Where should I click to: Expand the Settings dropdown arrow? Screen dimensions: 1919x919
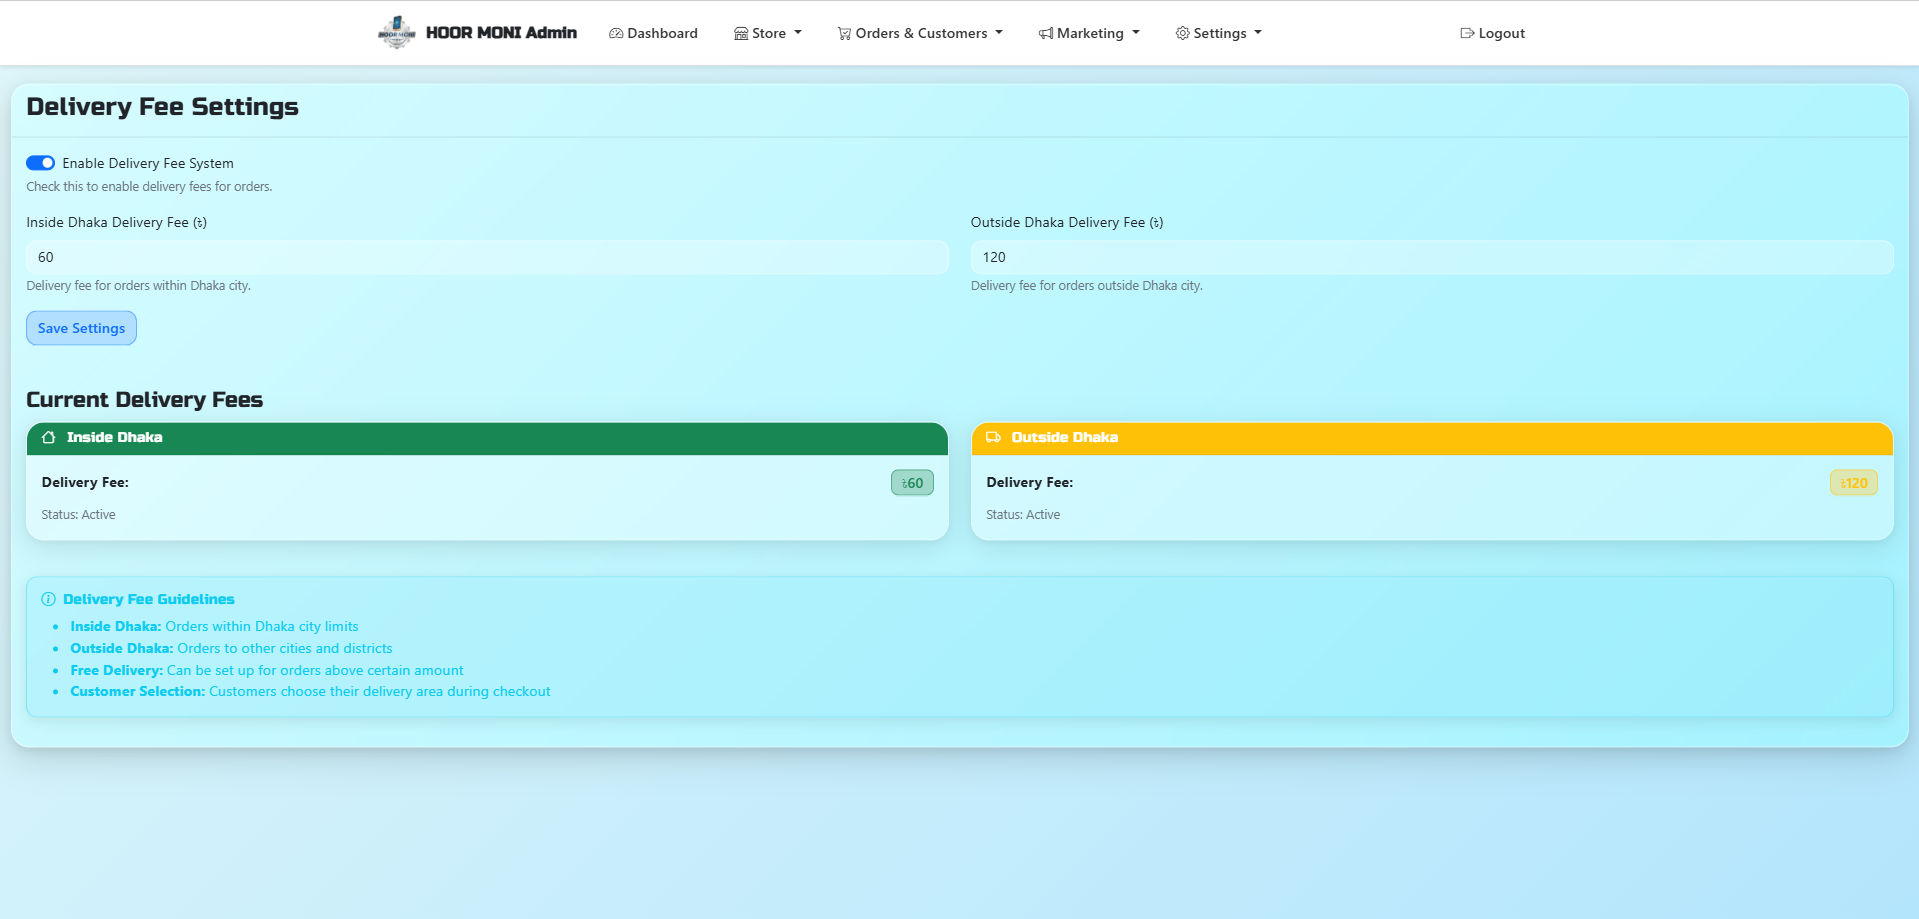(1258, 33)
